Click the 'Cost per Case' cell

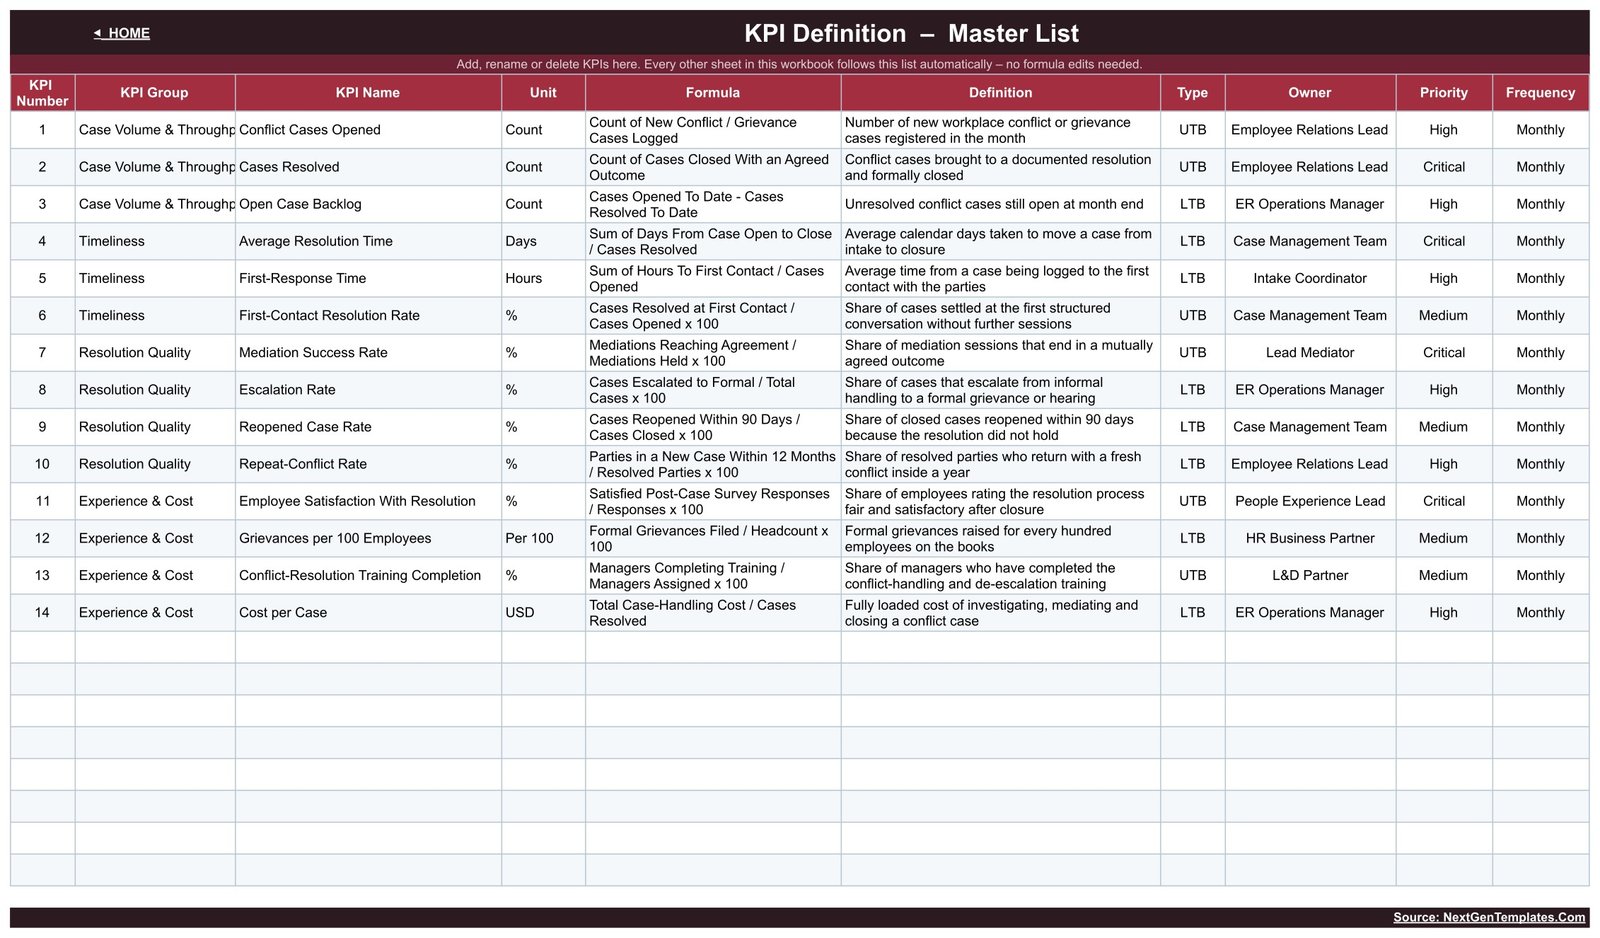tap(368, 612)
